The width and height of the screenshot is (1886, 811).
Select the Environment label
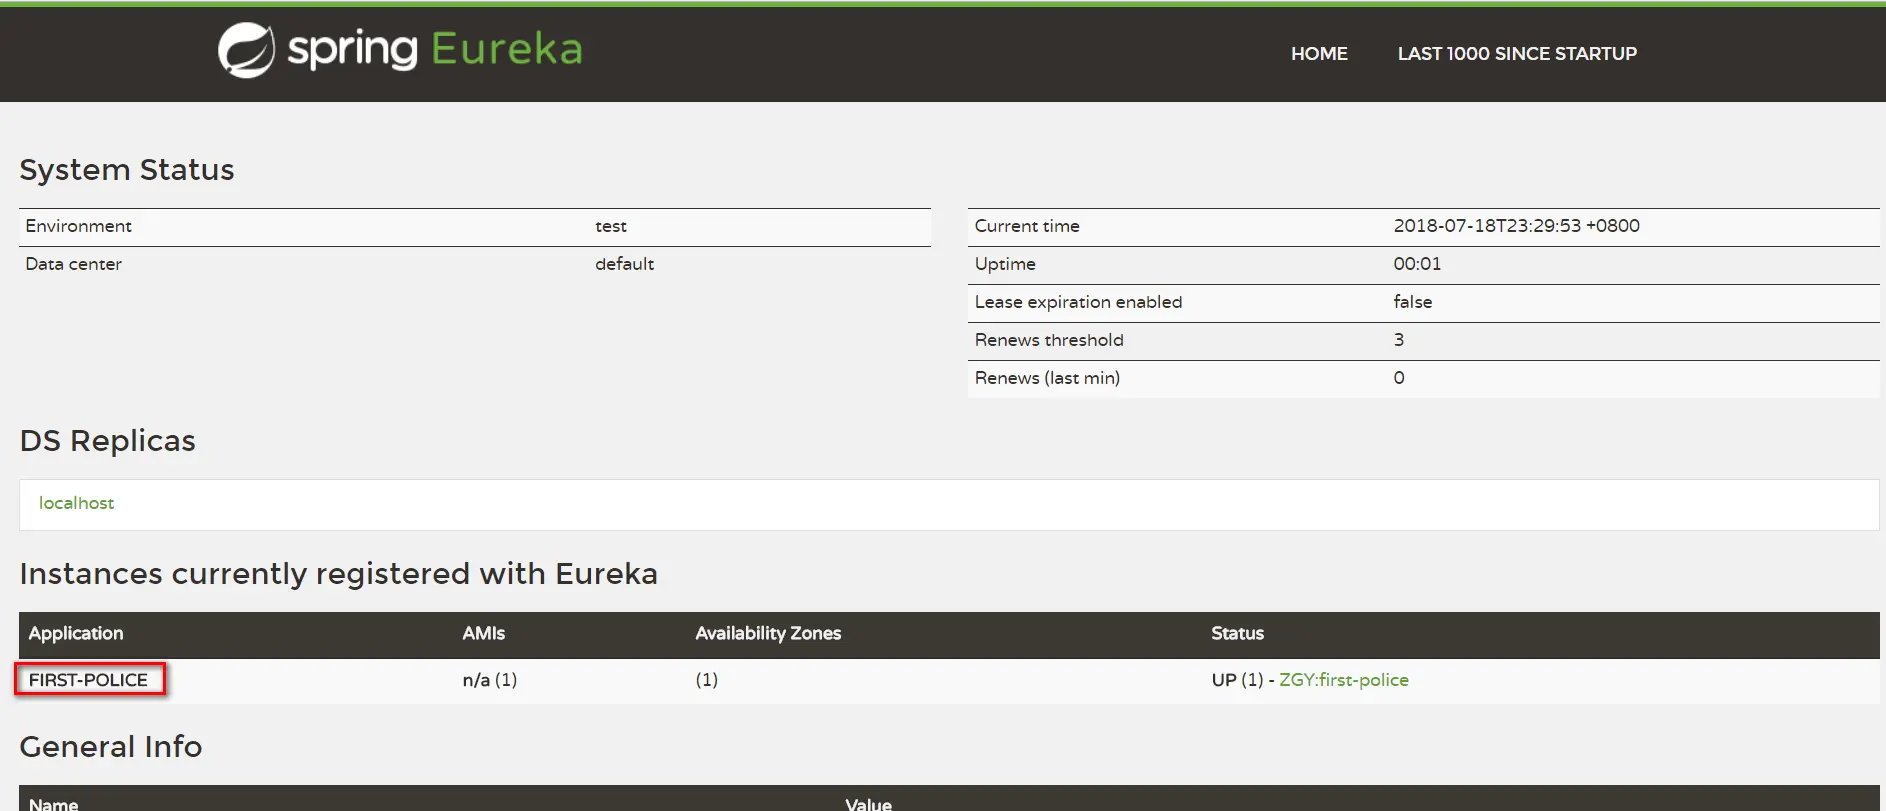pyautogui.click(x=78, y=226)
